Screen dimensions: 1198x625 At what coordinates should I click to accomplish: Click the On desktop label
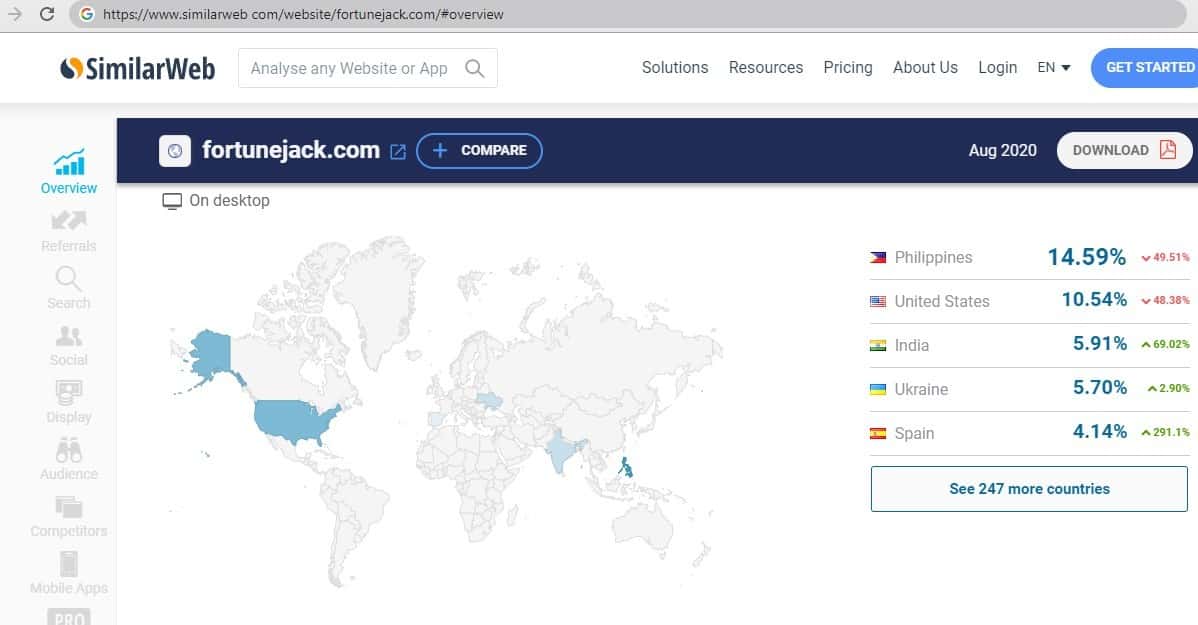coord(229,200)
